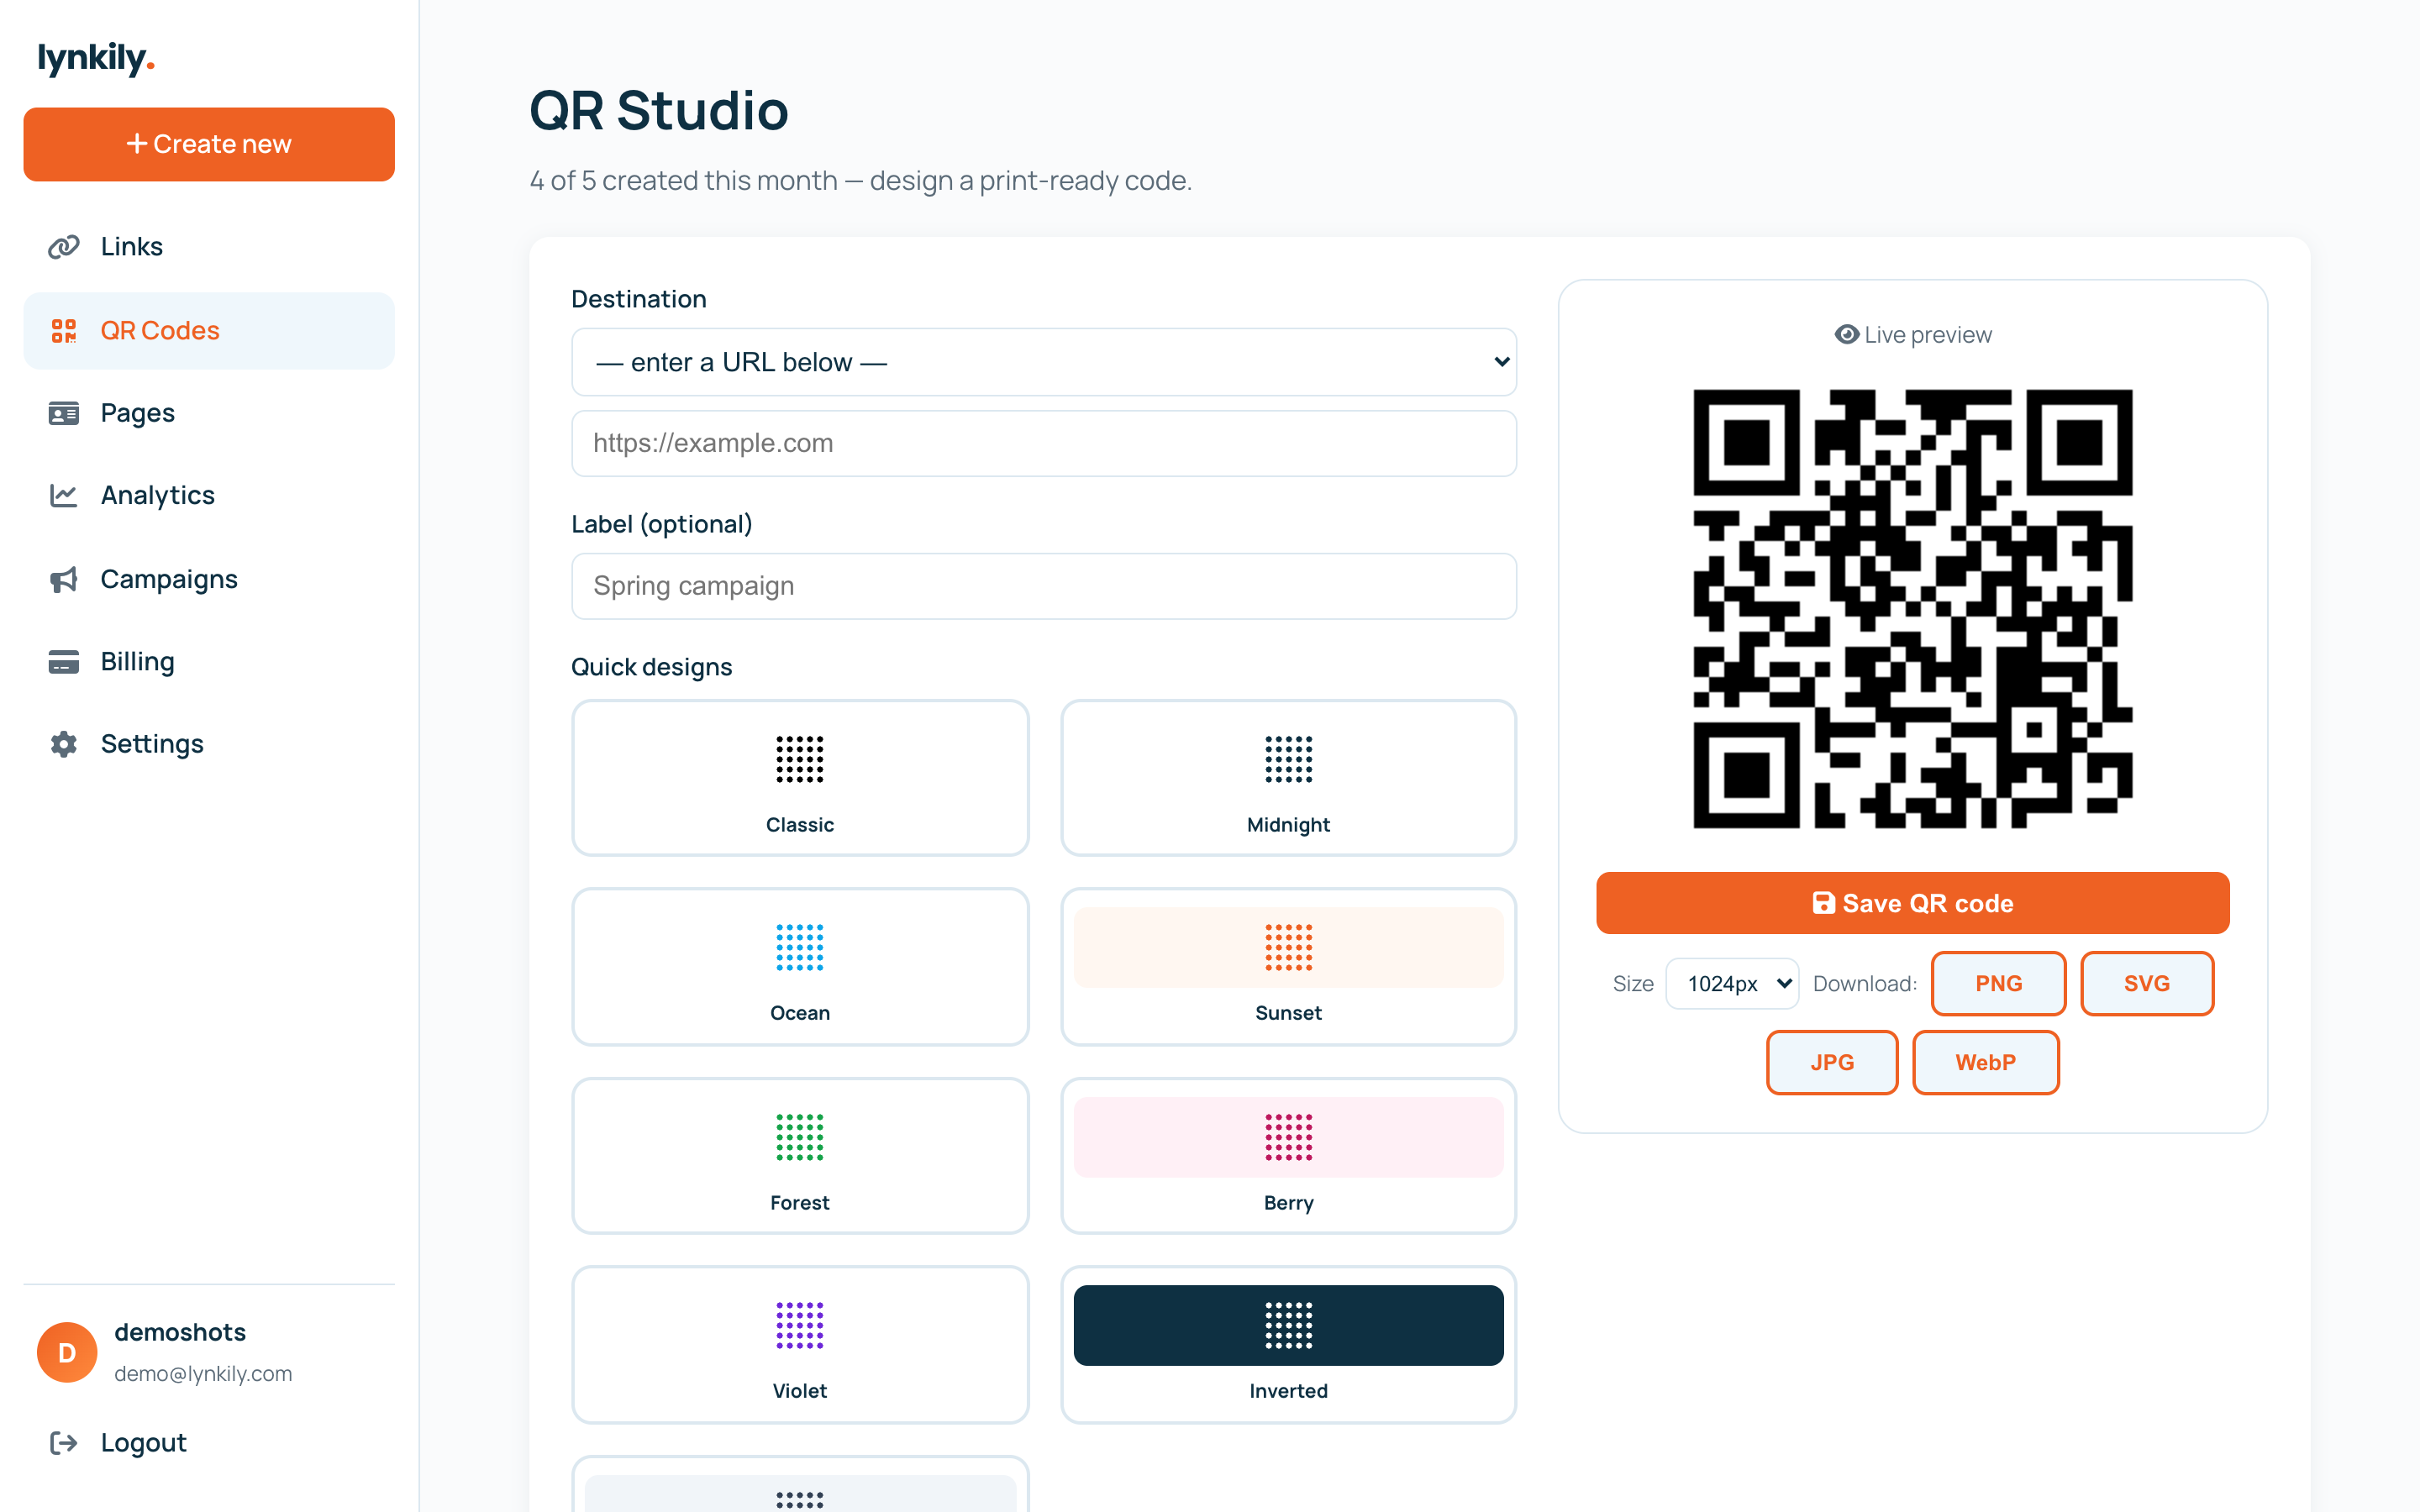
Task: Click the lynkily logo
Action: tap(96, 58)
